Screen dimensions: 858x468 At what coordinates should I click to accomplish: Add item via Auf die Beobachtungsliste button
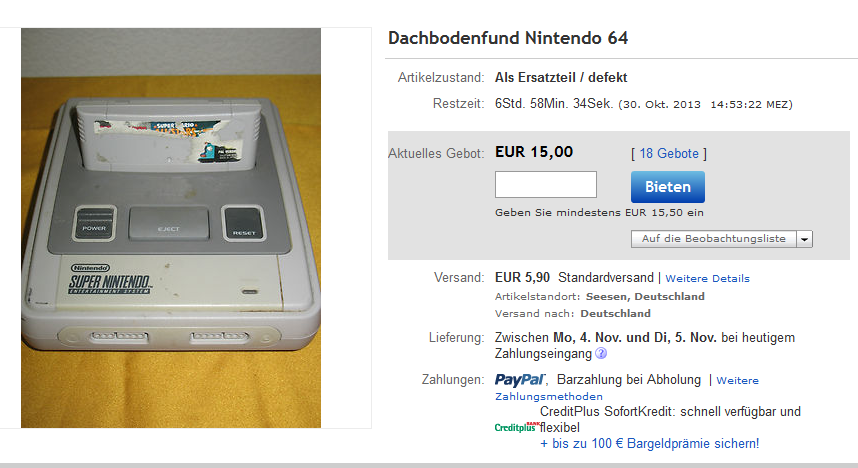pyautogui.click(x=714, y=239)
